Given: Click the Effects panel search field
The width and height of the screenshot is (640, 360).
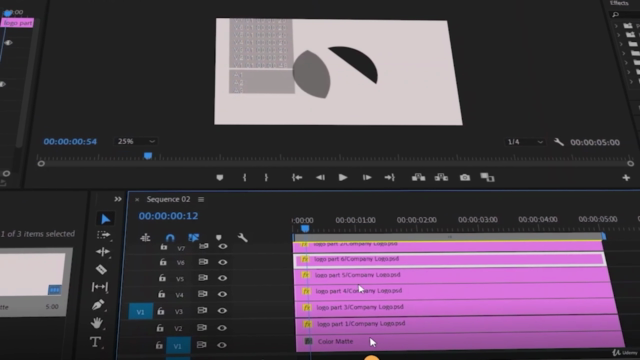Looking at the screenshot, I should [x=625, y=14].
